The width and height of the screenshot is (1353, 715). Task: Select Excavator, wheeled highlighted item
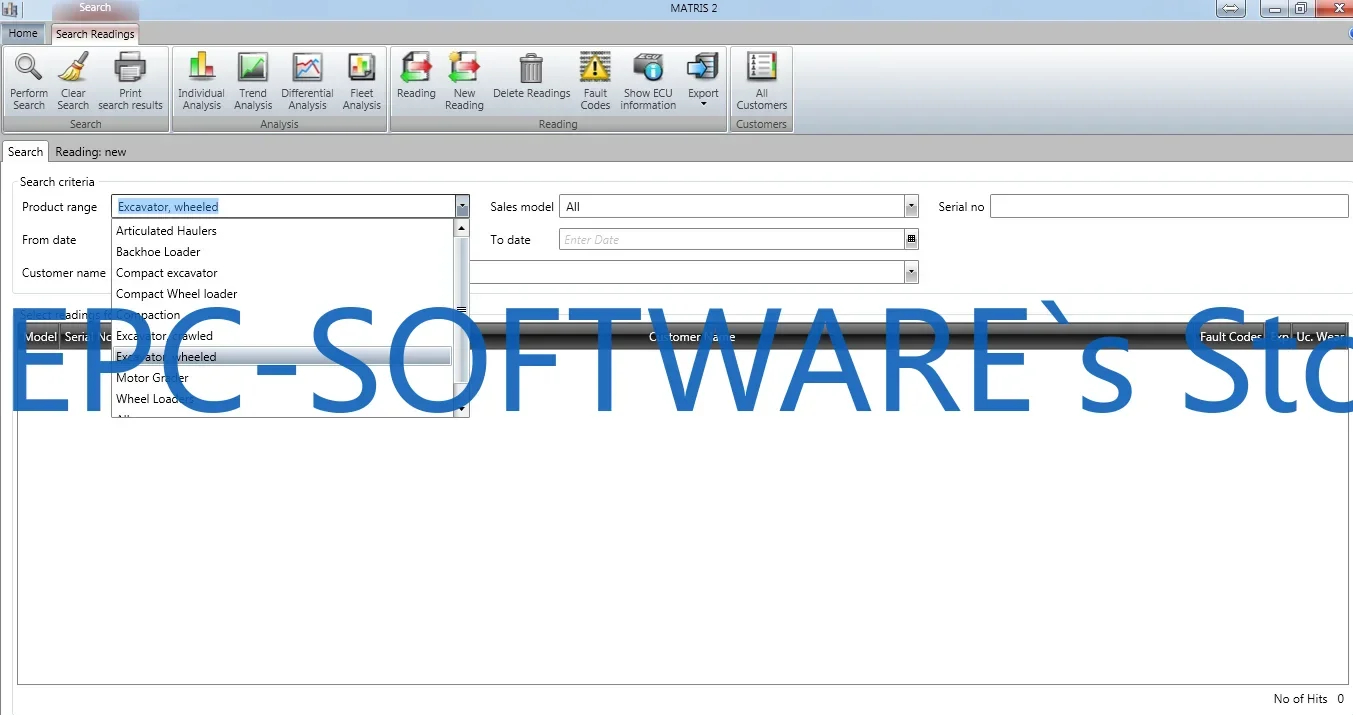click(283, 357)
